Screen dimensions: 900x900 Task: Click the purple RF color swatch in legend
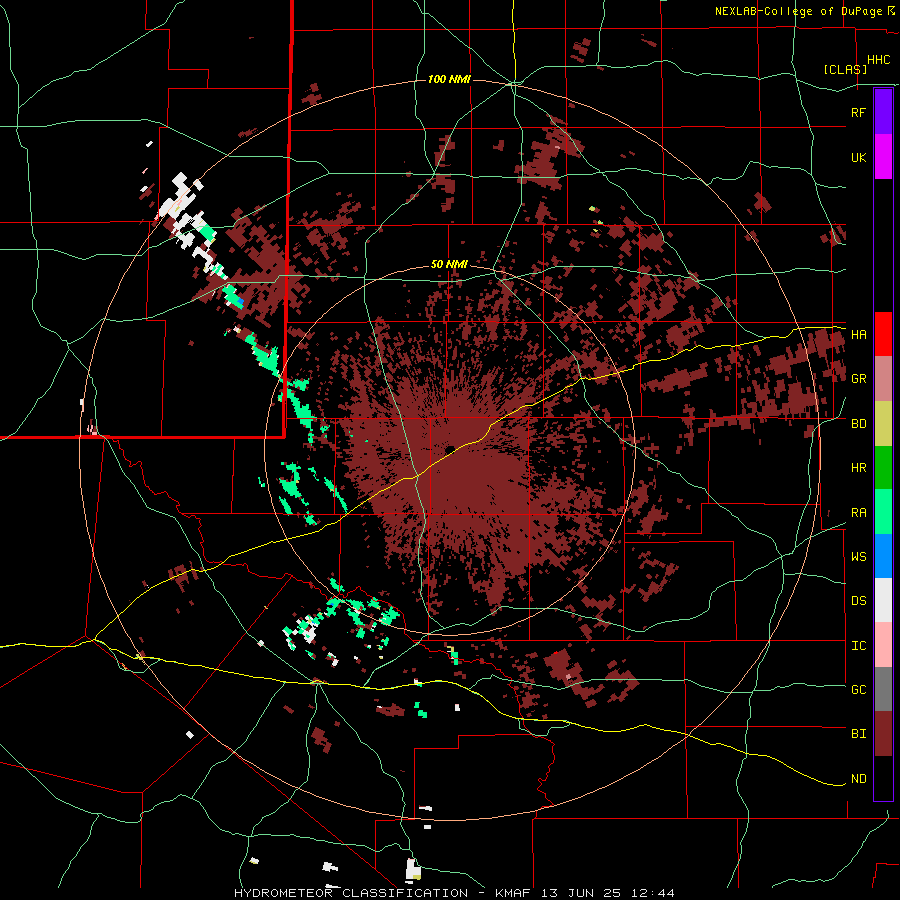click(x=883, y=112)
